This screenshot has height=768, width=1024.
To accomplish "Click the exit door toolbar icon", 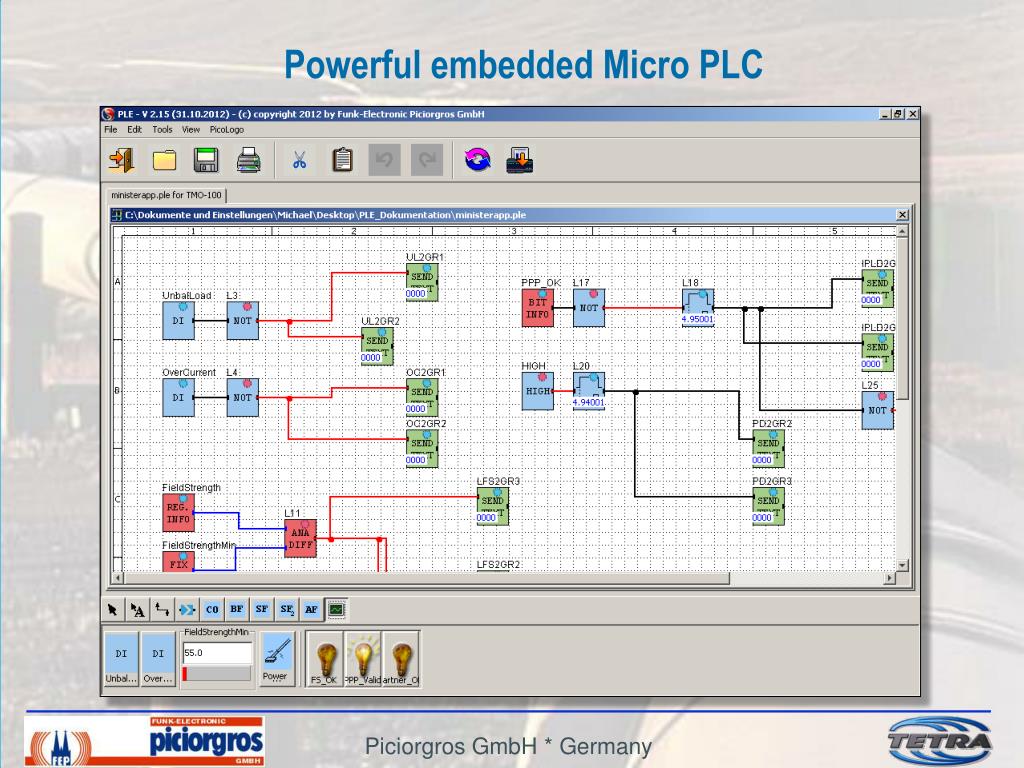I will point(121,160).
